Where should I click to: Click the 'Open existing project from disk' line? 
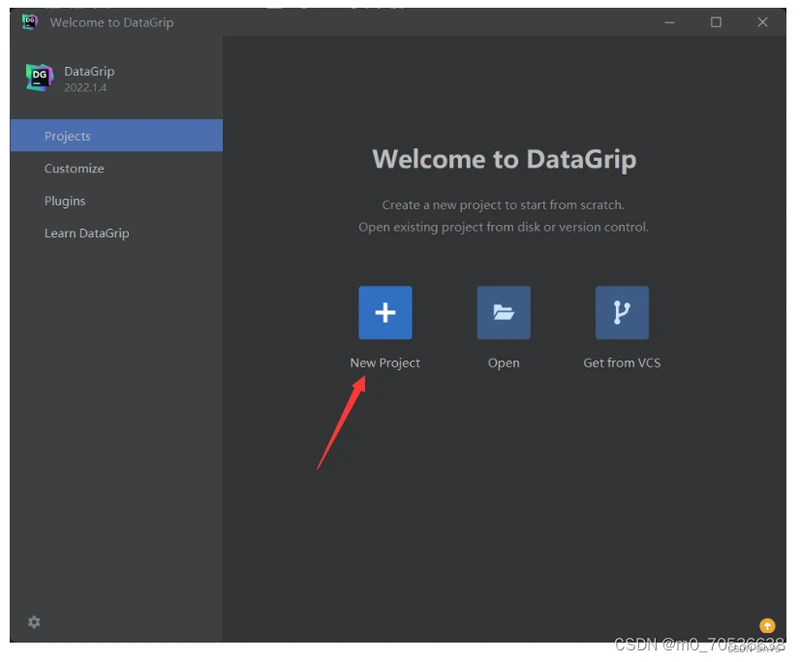(503, 227)
